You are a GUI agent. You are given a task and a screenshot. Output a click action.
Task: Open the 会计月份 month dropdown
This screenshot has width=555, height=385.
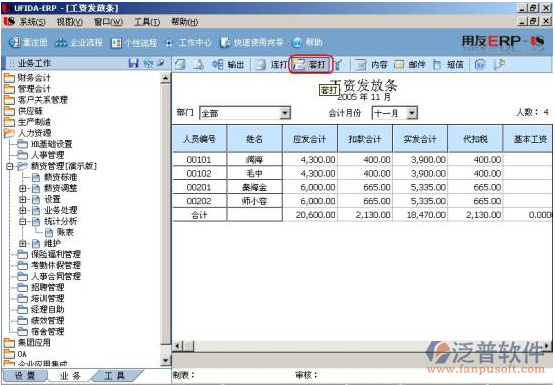[x=412, y=113]
